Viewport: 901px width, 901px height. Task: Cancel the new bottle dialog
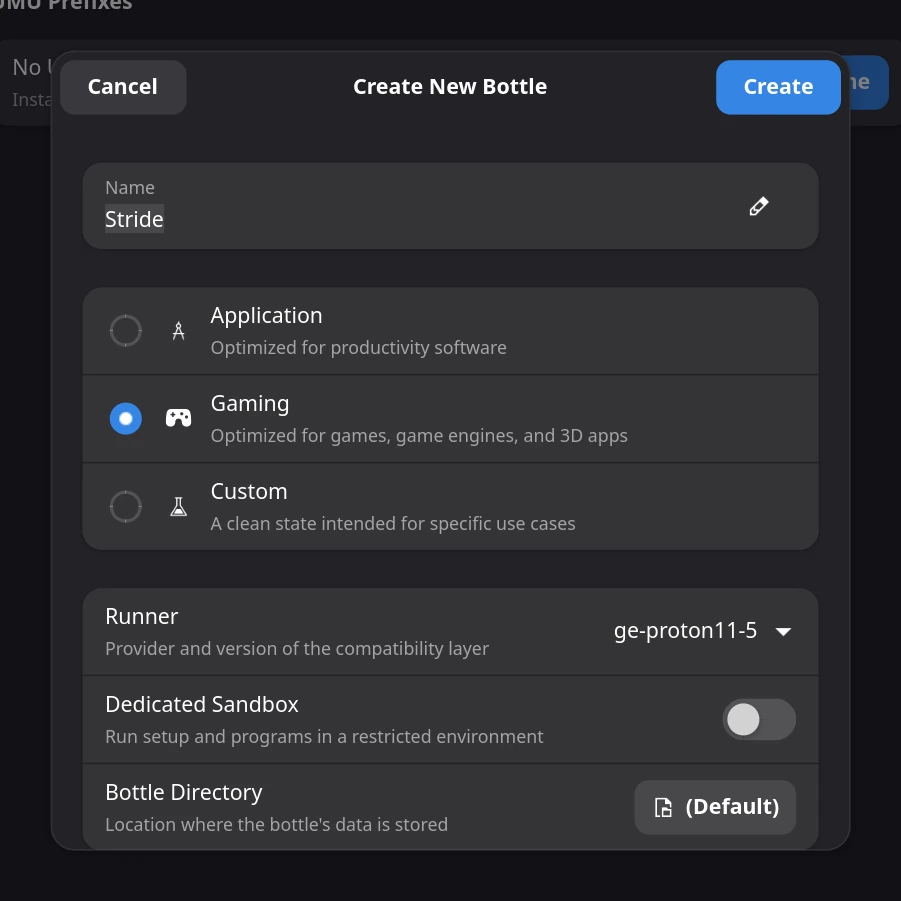click(x=122, y=87)
